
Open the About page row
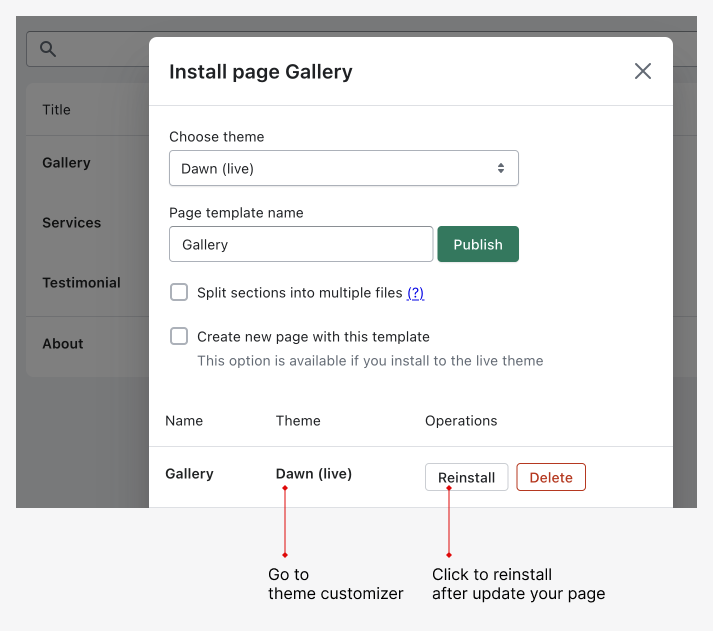pyautogui.click(x=63, y=344)
